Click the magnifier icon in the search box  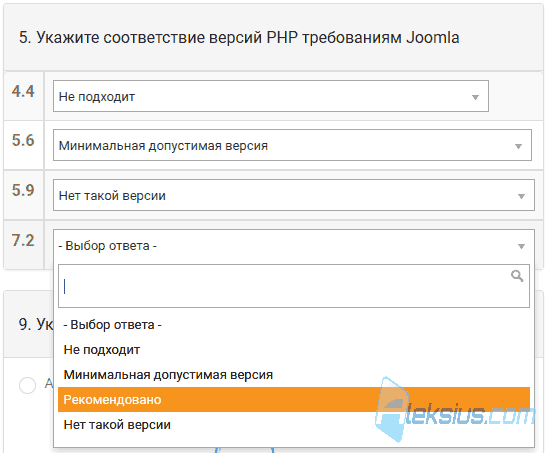pos(517,276)
